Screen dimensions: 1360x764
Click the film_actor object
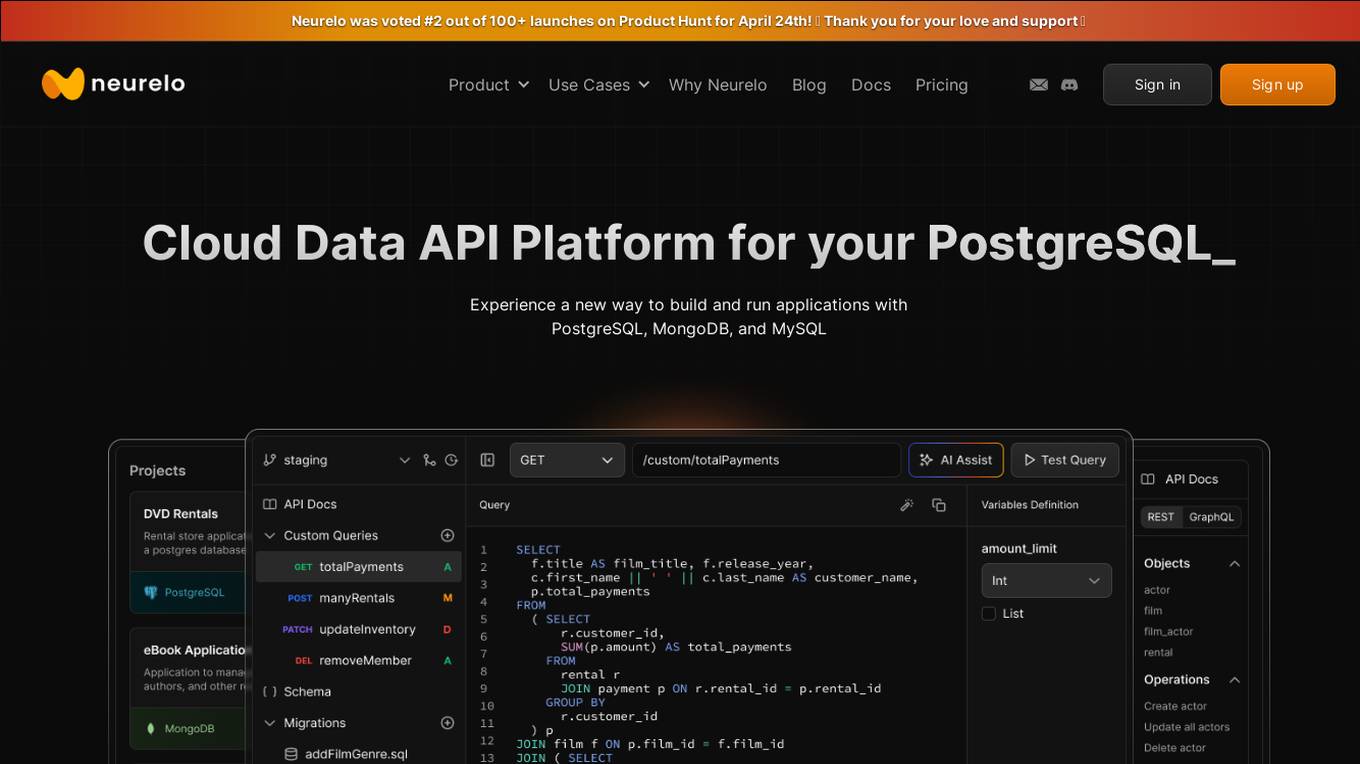pos(1169,632)
